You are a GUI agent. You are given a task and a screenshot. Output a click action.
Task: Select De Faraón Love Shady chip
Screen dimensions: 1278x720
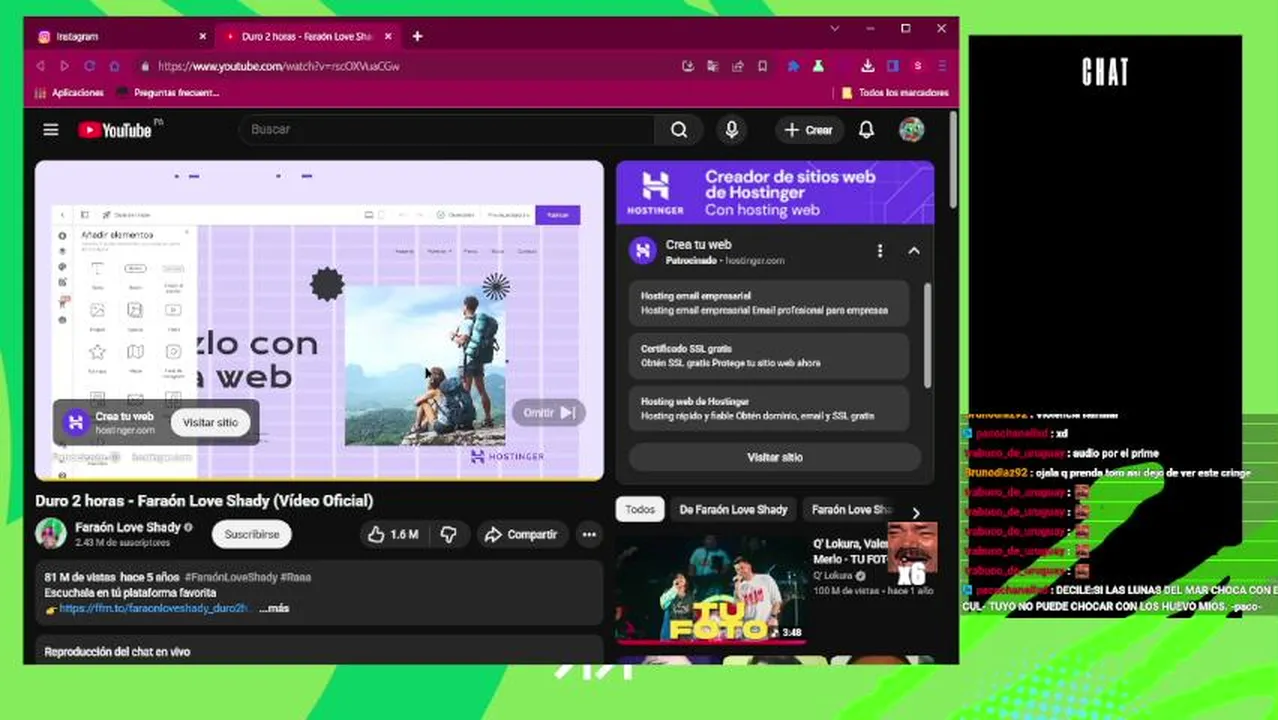pyautogui.click(x=733, y=509)
